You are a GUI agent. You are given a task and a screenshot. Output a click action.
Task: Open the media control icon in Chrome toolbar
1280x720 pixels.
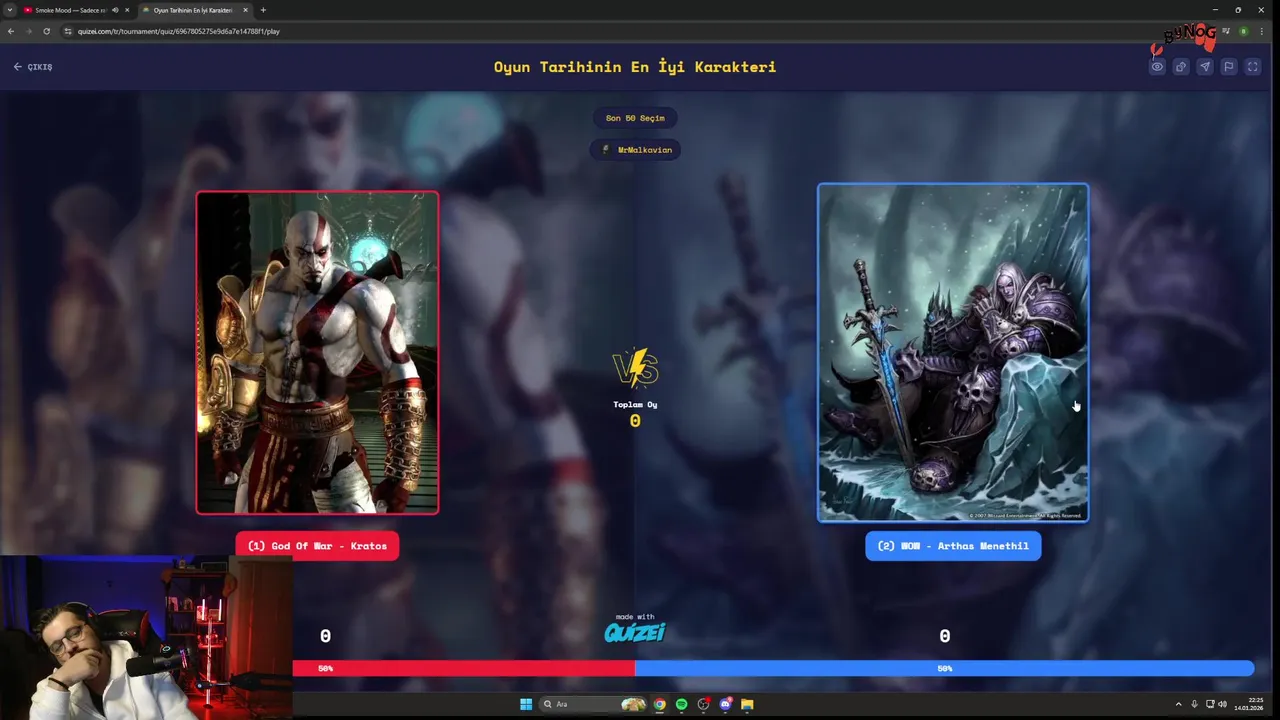1226,31
